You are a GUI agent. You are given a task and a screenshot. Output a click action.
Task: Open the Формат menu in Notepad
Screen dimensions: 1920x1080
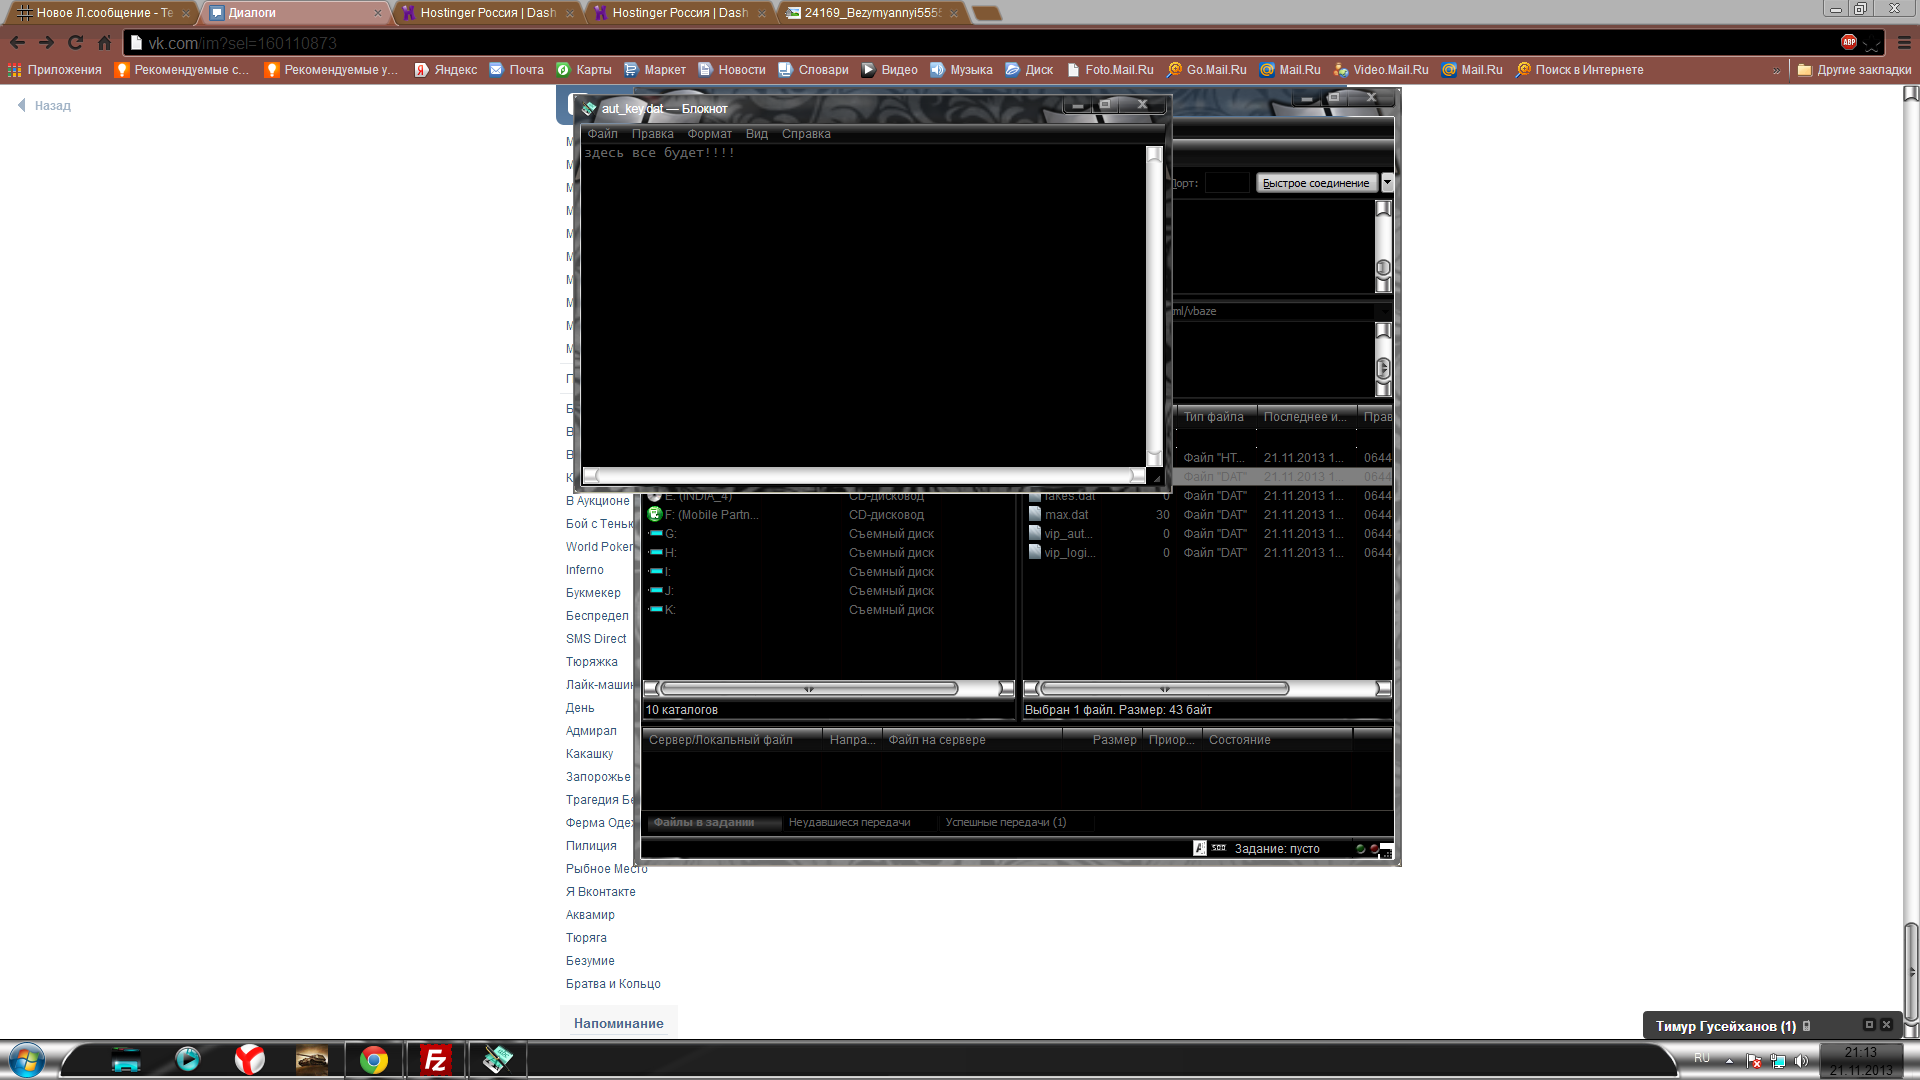(709, 134)
